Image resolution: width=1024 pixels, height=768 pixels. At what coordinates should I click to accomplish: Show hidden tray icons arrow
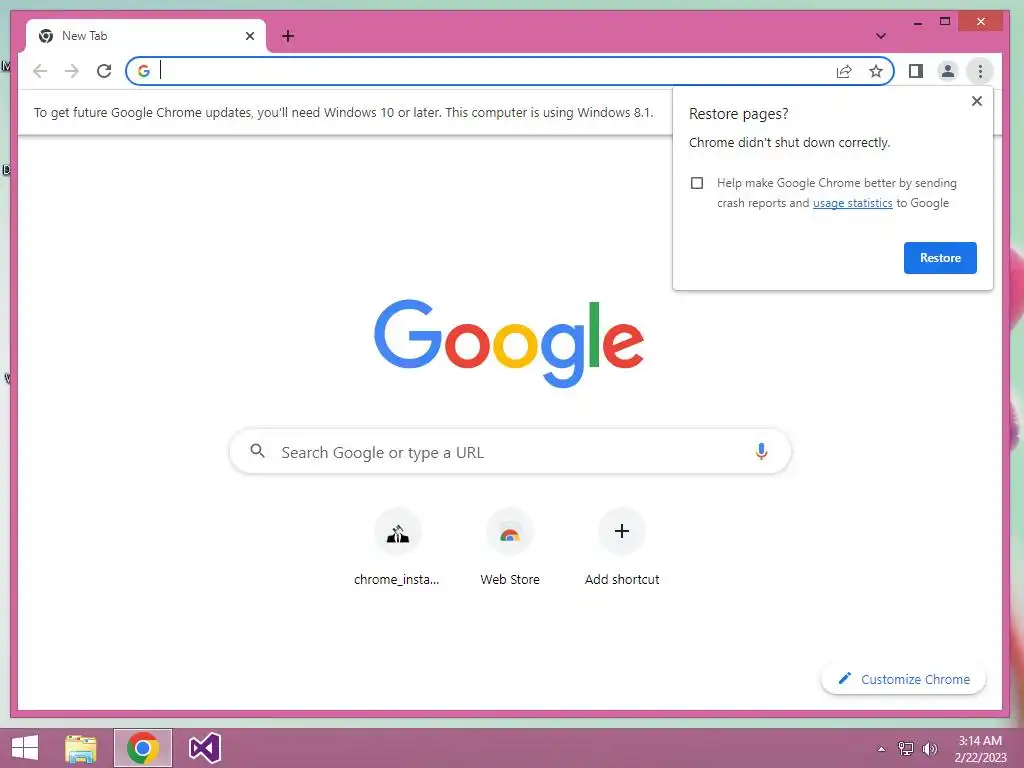click(881, 749)
